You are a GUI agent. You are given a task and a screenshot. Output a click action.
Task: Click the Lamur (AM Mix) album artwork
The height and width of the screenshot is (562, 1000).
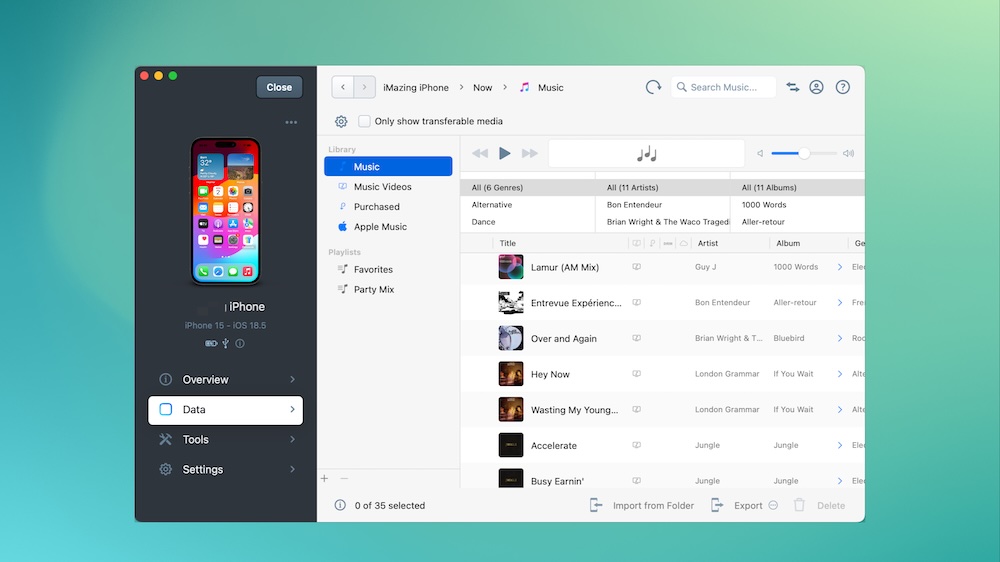click(510, 267)
